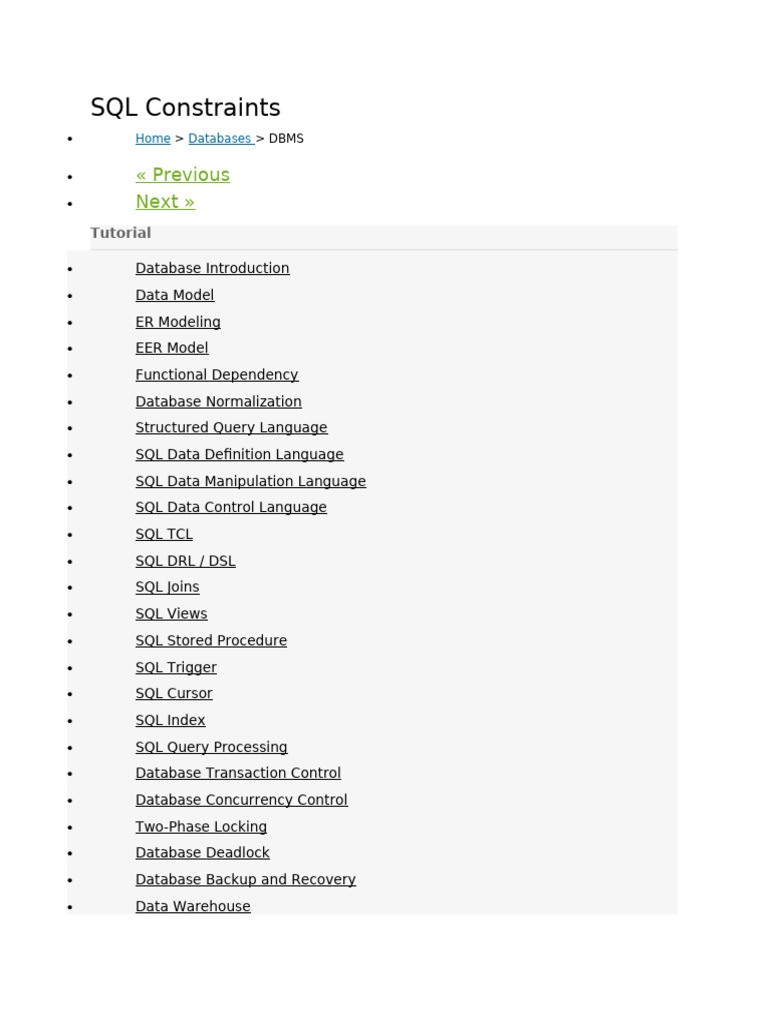Open the Functional Dependency page

coord(217,375)
